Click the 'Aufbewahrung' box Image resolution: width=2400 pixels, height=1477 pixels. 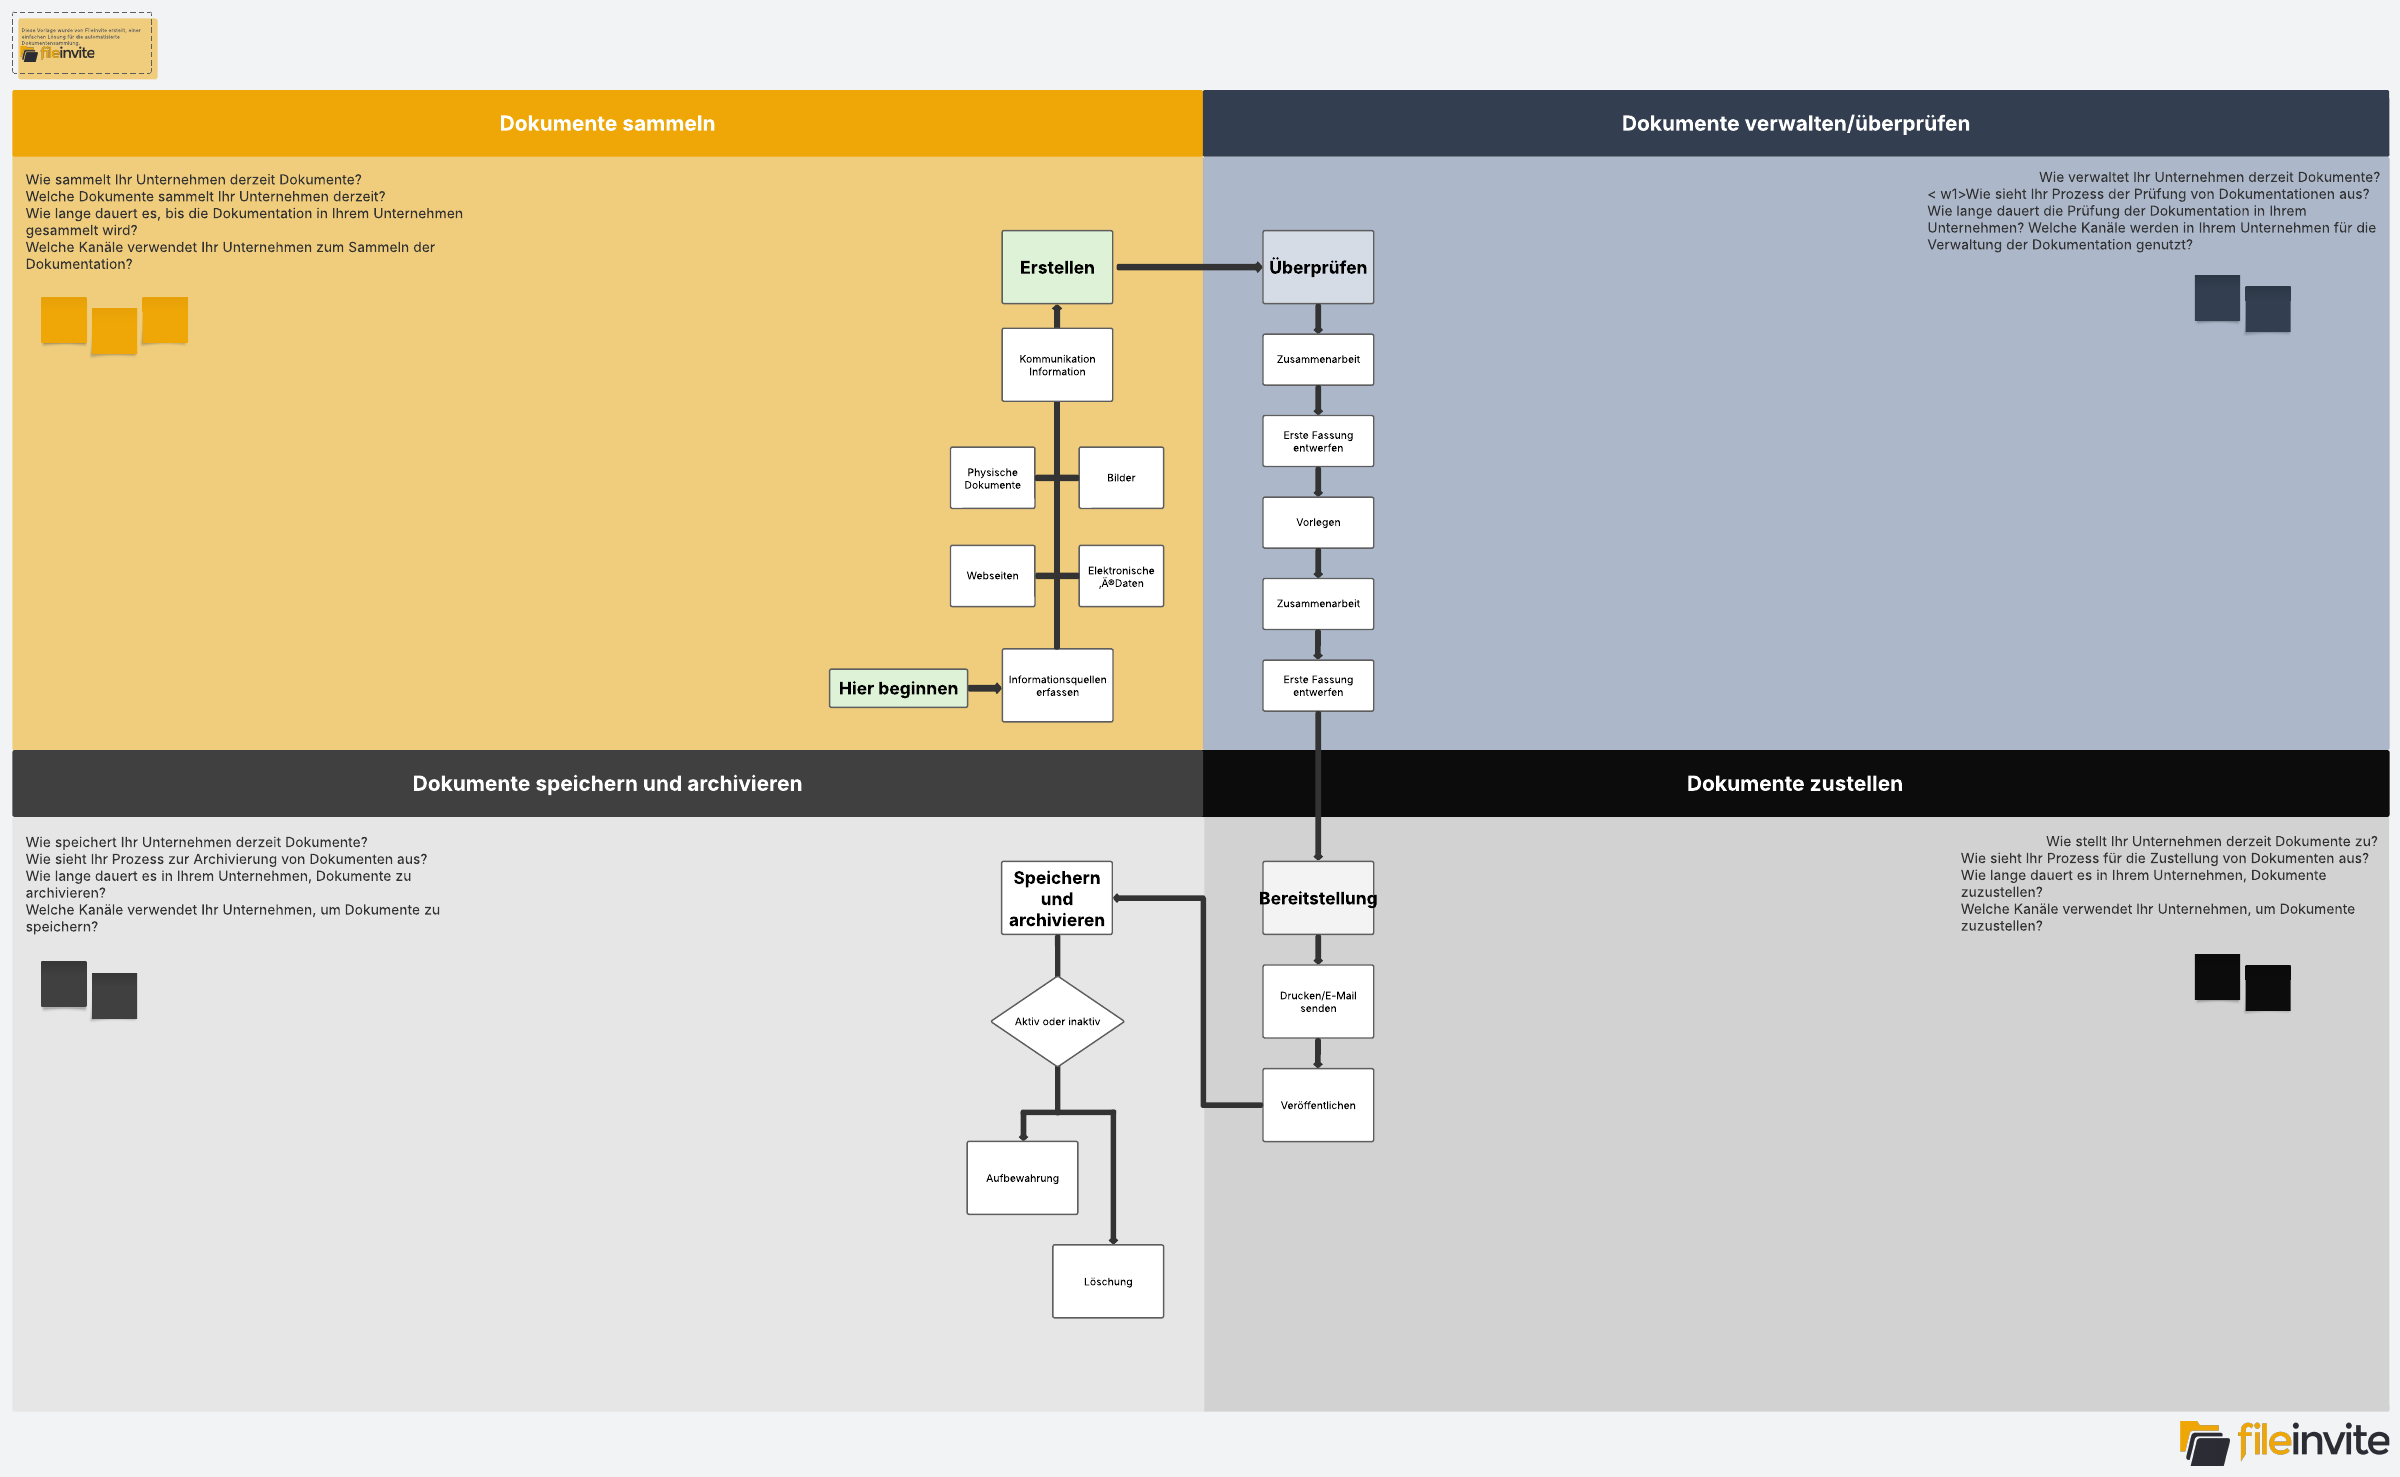tap(1021, 1178)
